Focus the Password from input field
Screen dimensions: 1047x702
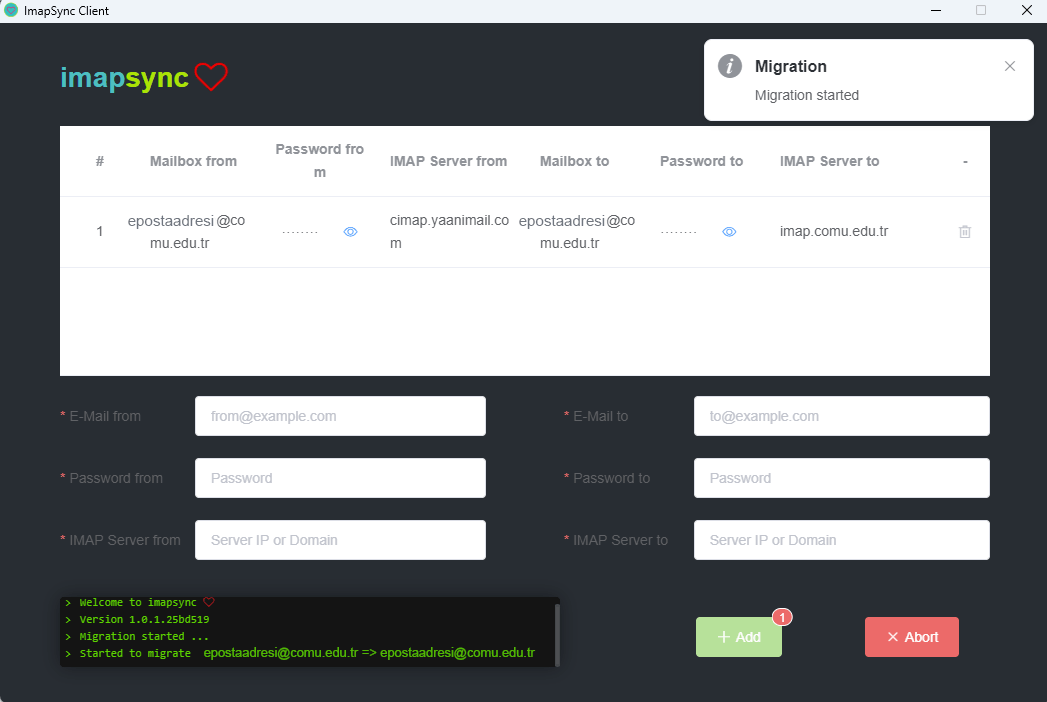[340, 478]
